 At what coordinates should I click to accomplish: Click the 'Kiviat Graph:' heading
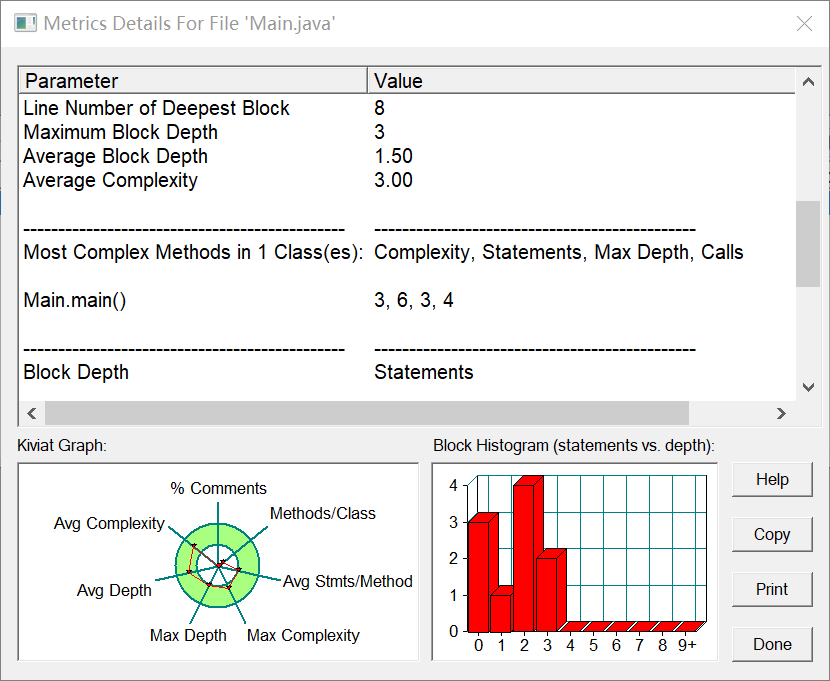point(62,446)
